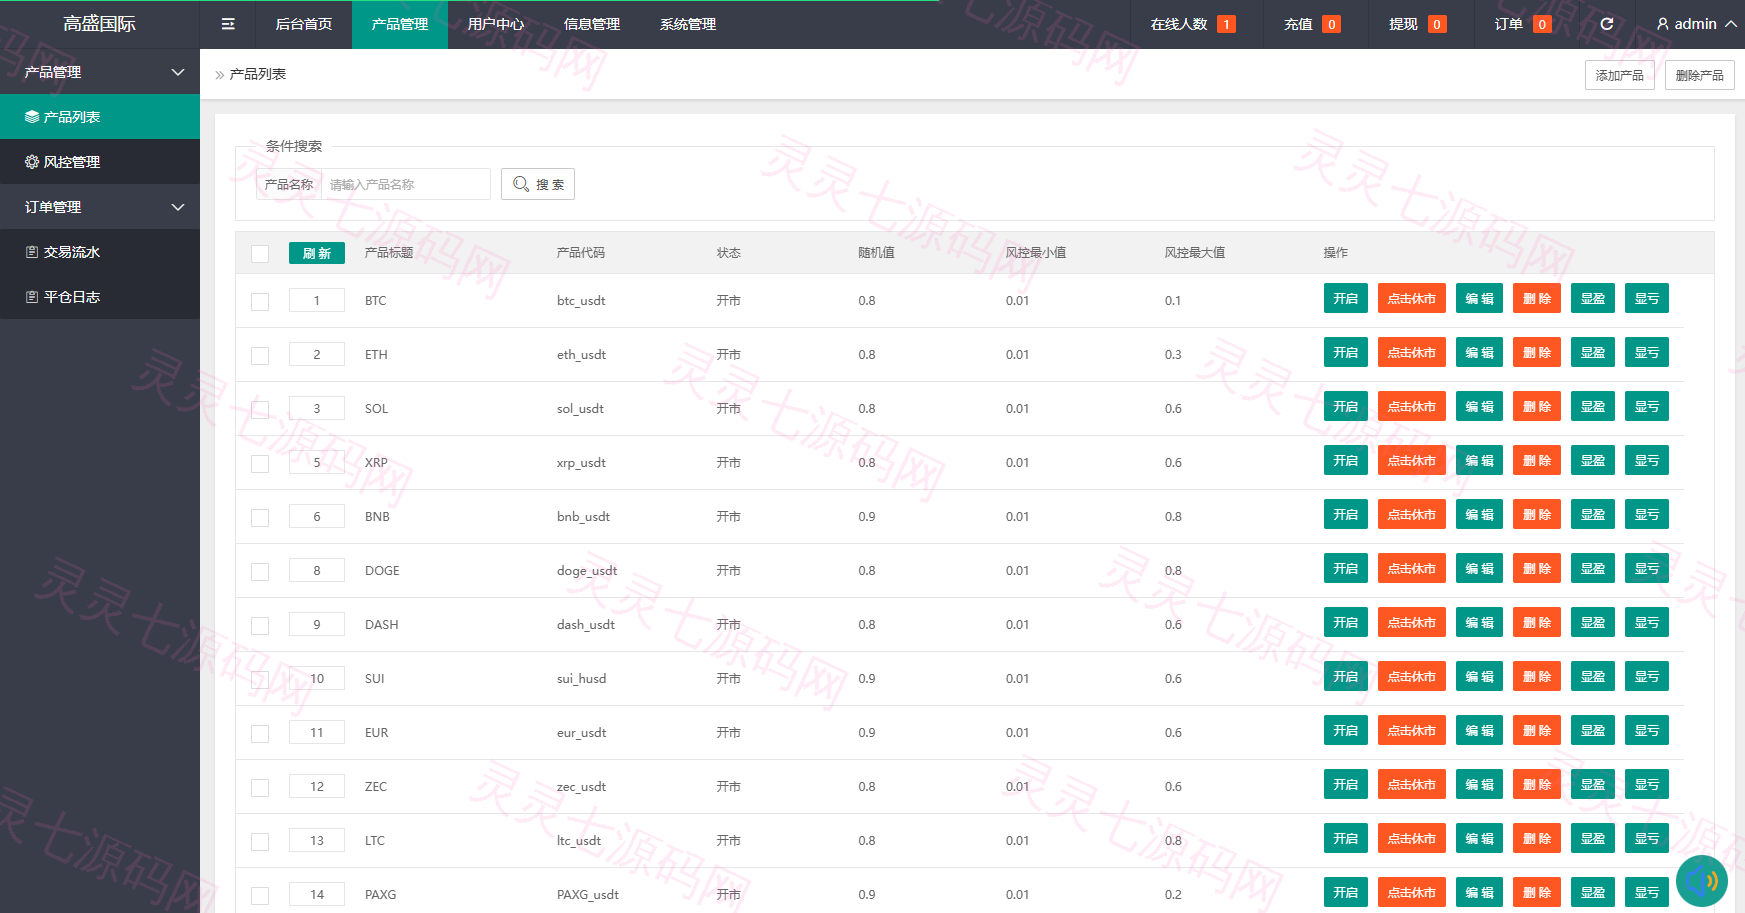1745x913 pixels.
Task: Click the sort order field of BTC row
Action: coord(317,300)
